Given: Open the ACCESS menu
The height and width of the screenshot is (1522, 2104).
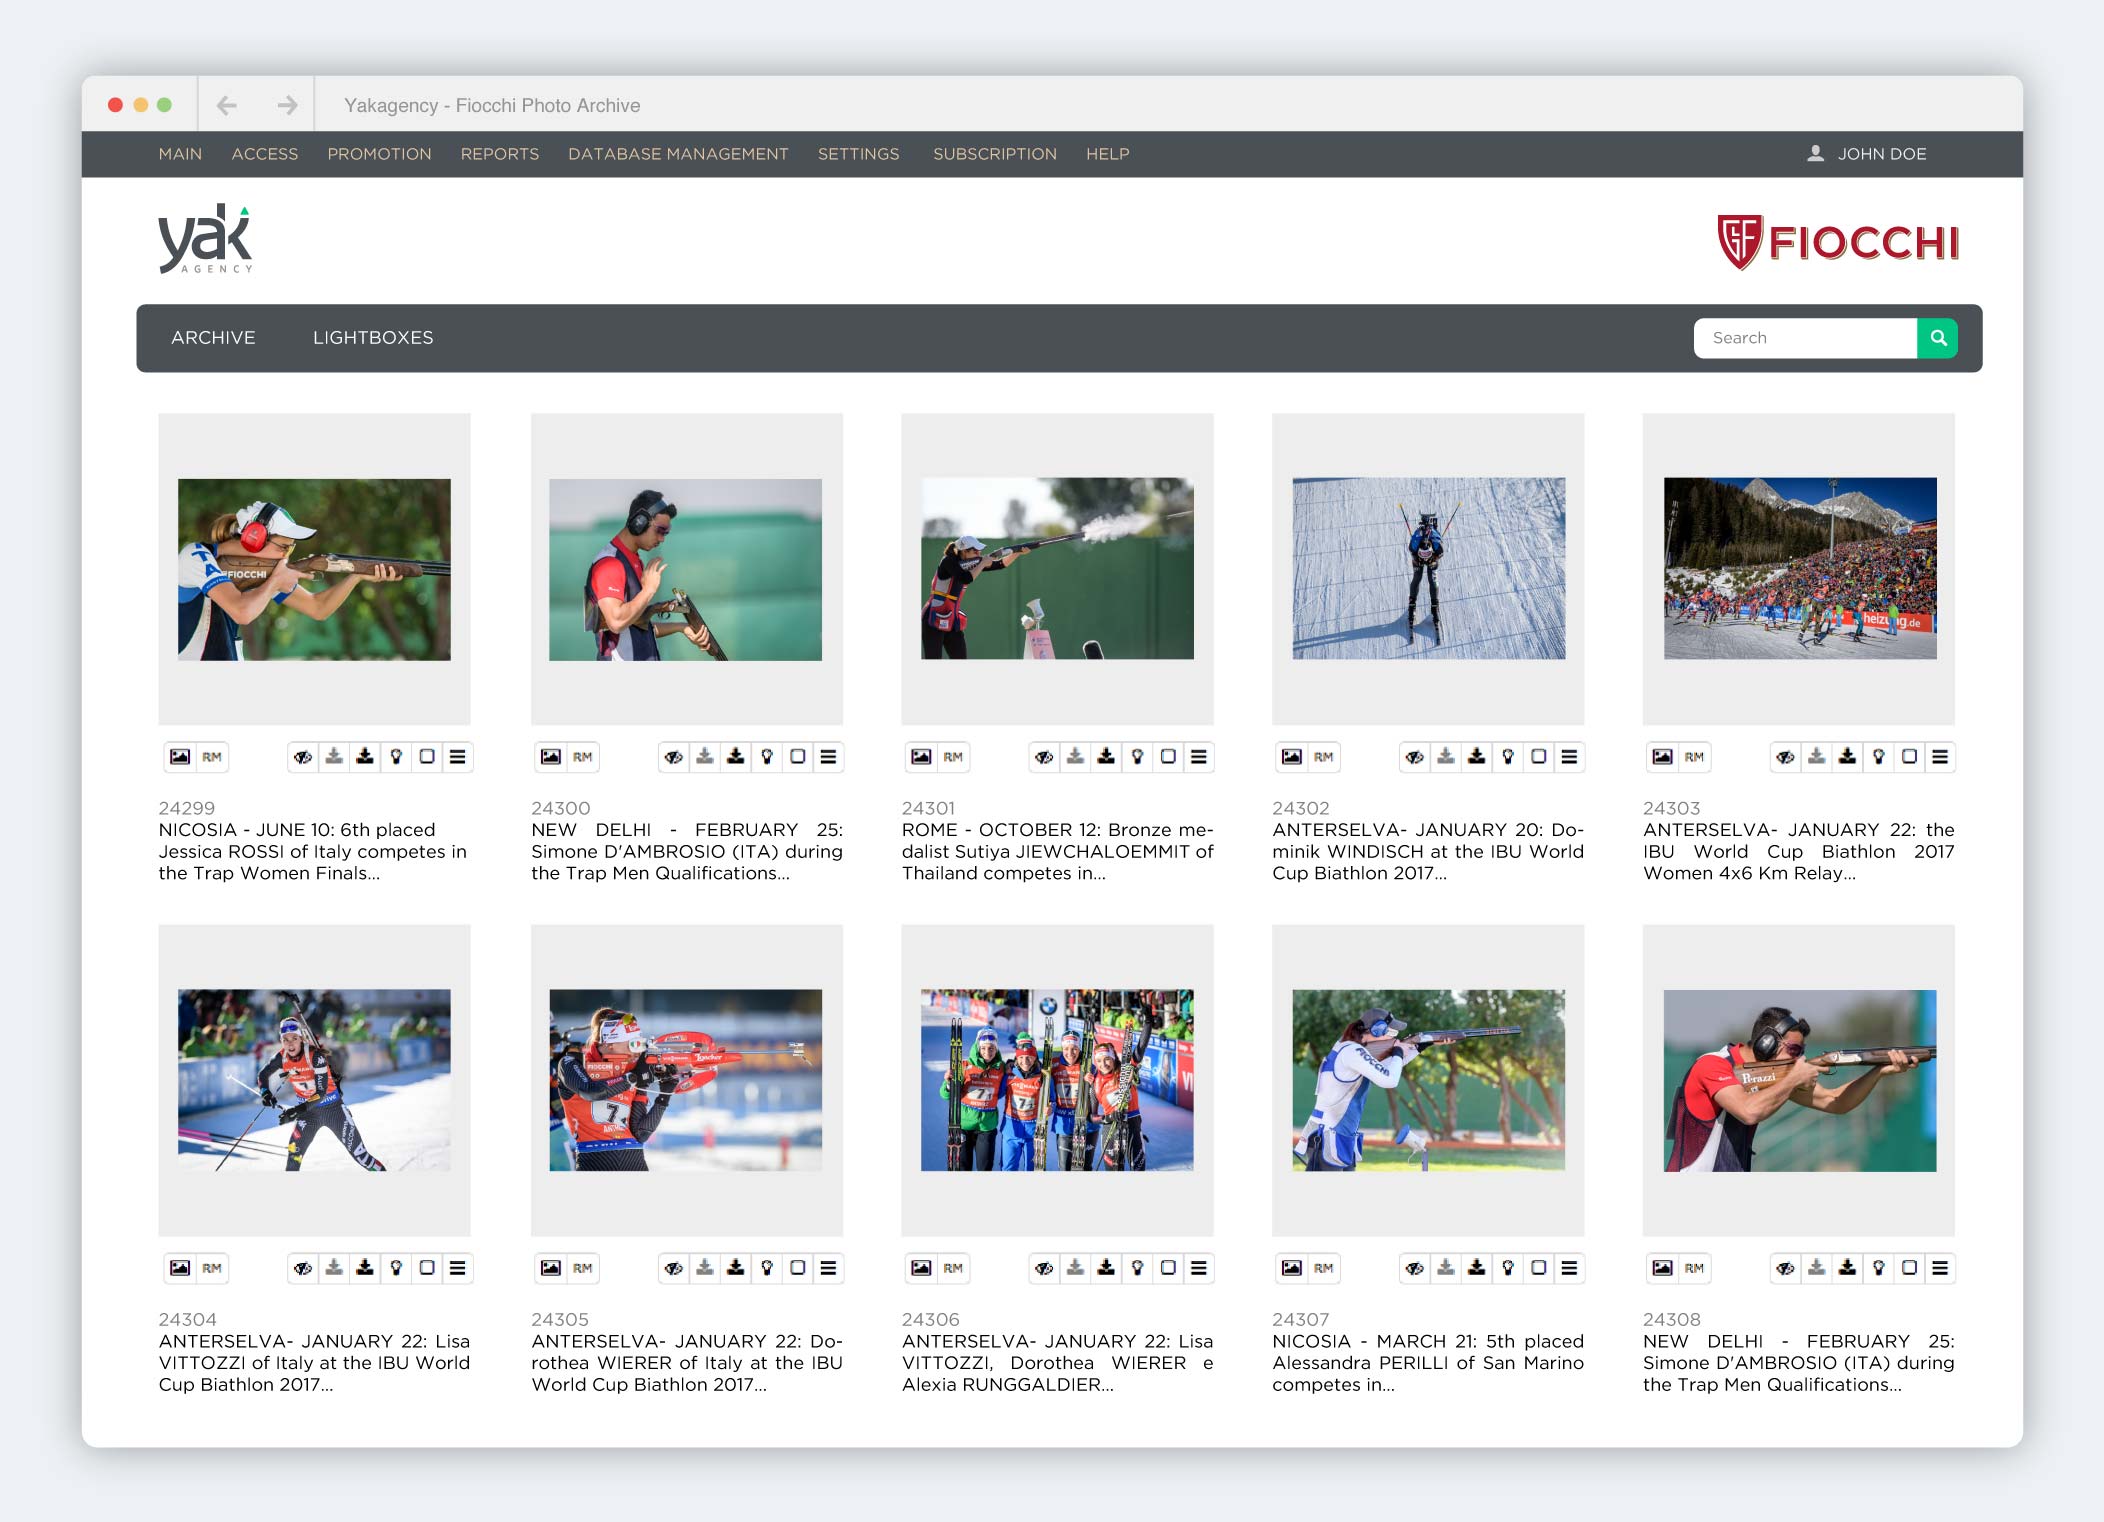Looking at the screenshot, I should tap(265, 154).
